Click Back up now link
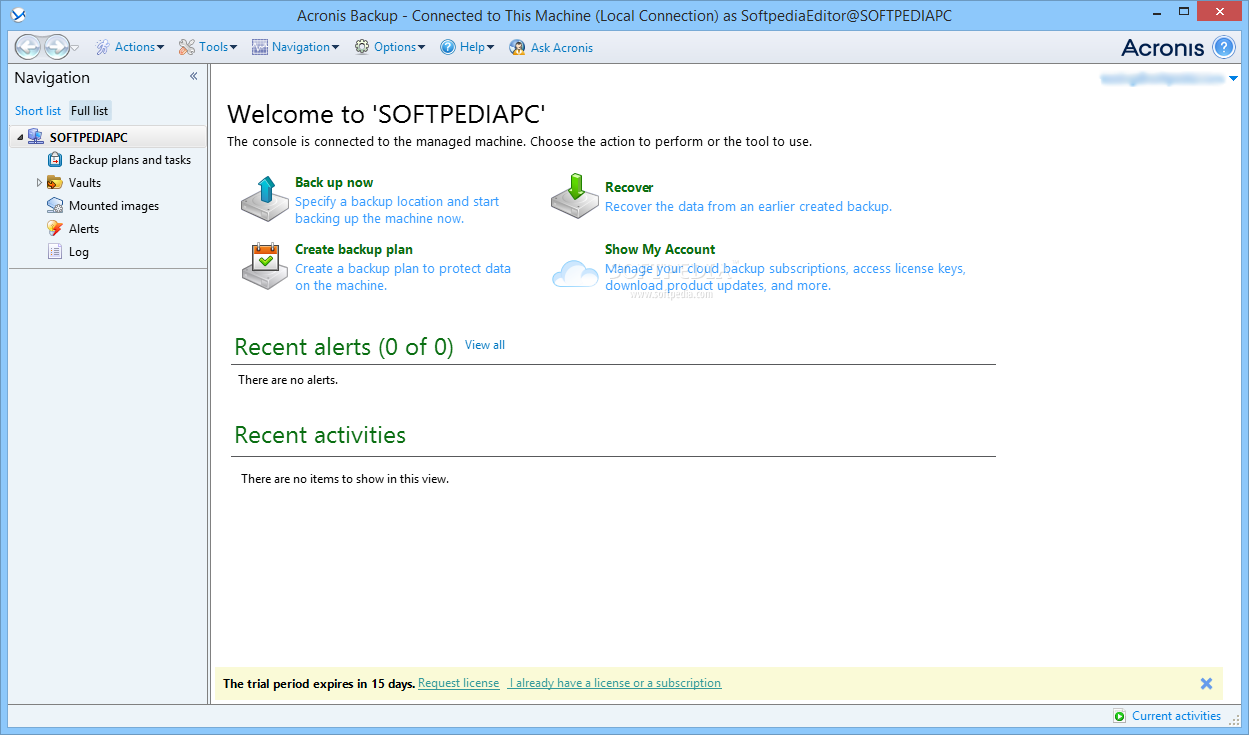 tap(334, 183)
